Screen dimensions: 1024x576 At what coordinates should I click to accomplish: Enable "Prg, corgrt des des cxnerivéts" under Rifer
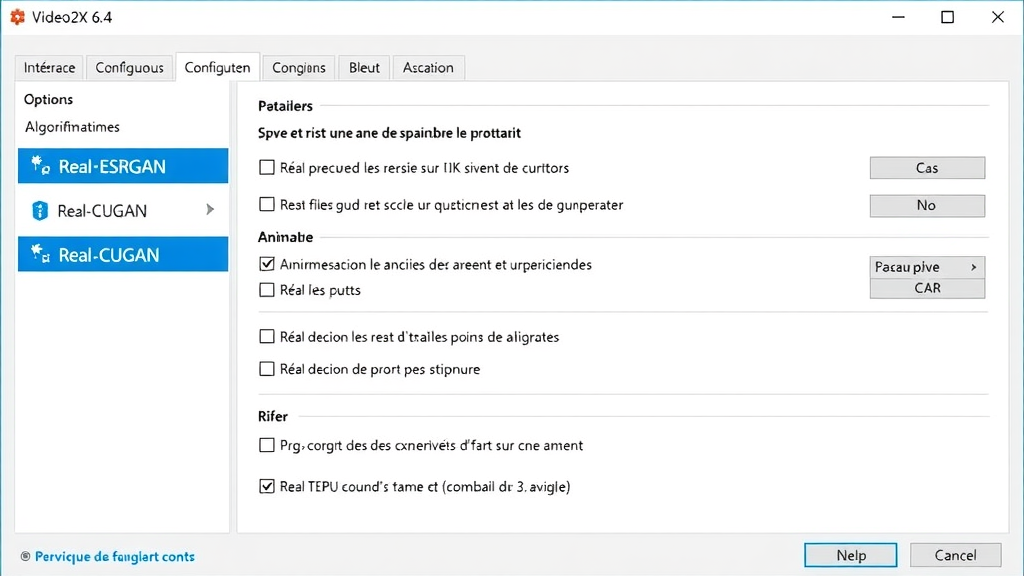pyautogui.click(x=267, y=445)
